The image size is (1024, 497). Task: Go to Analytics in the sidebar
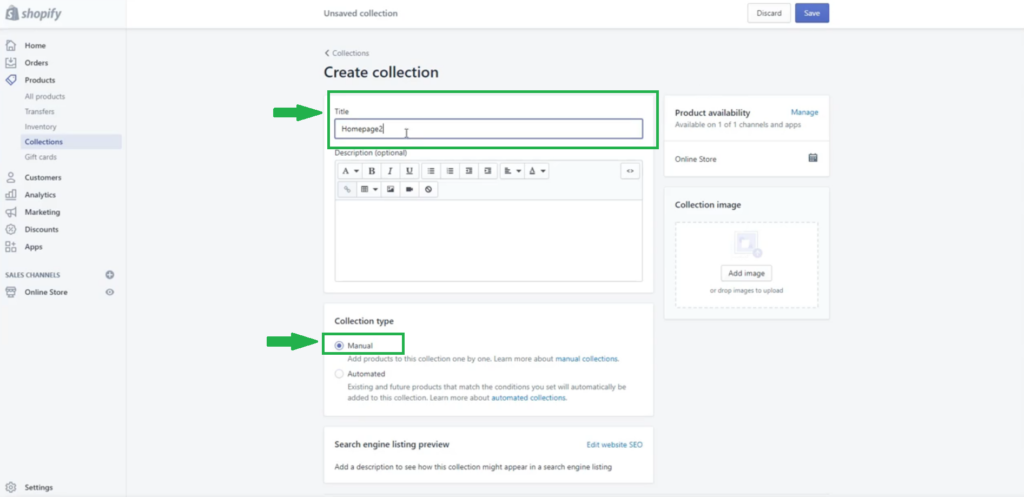pyautogui.click(x=40, y=195)
